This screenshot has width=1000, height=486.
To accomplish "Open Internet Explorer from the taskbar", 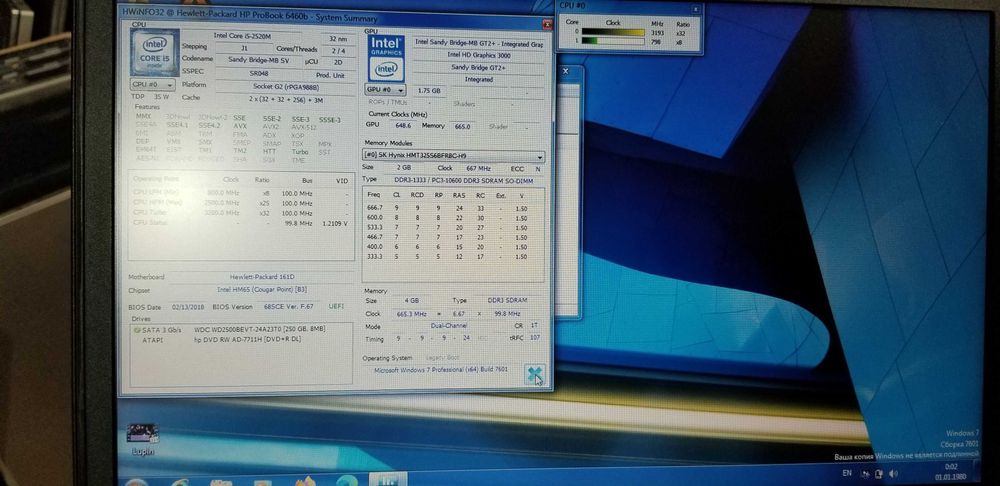I will click(179, 482).
